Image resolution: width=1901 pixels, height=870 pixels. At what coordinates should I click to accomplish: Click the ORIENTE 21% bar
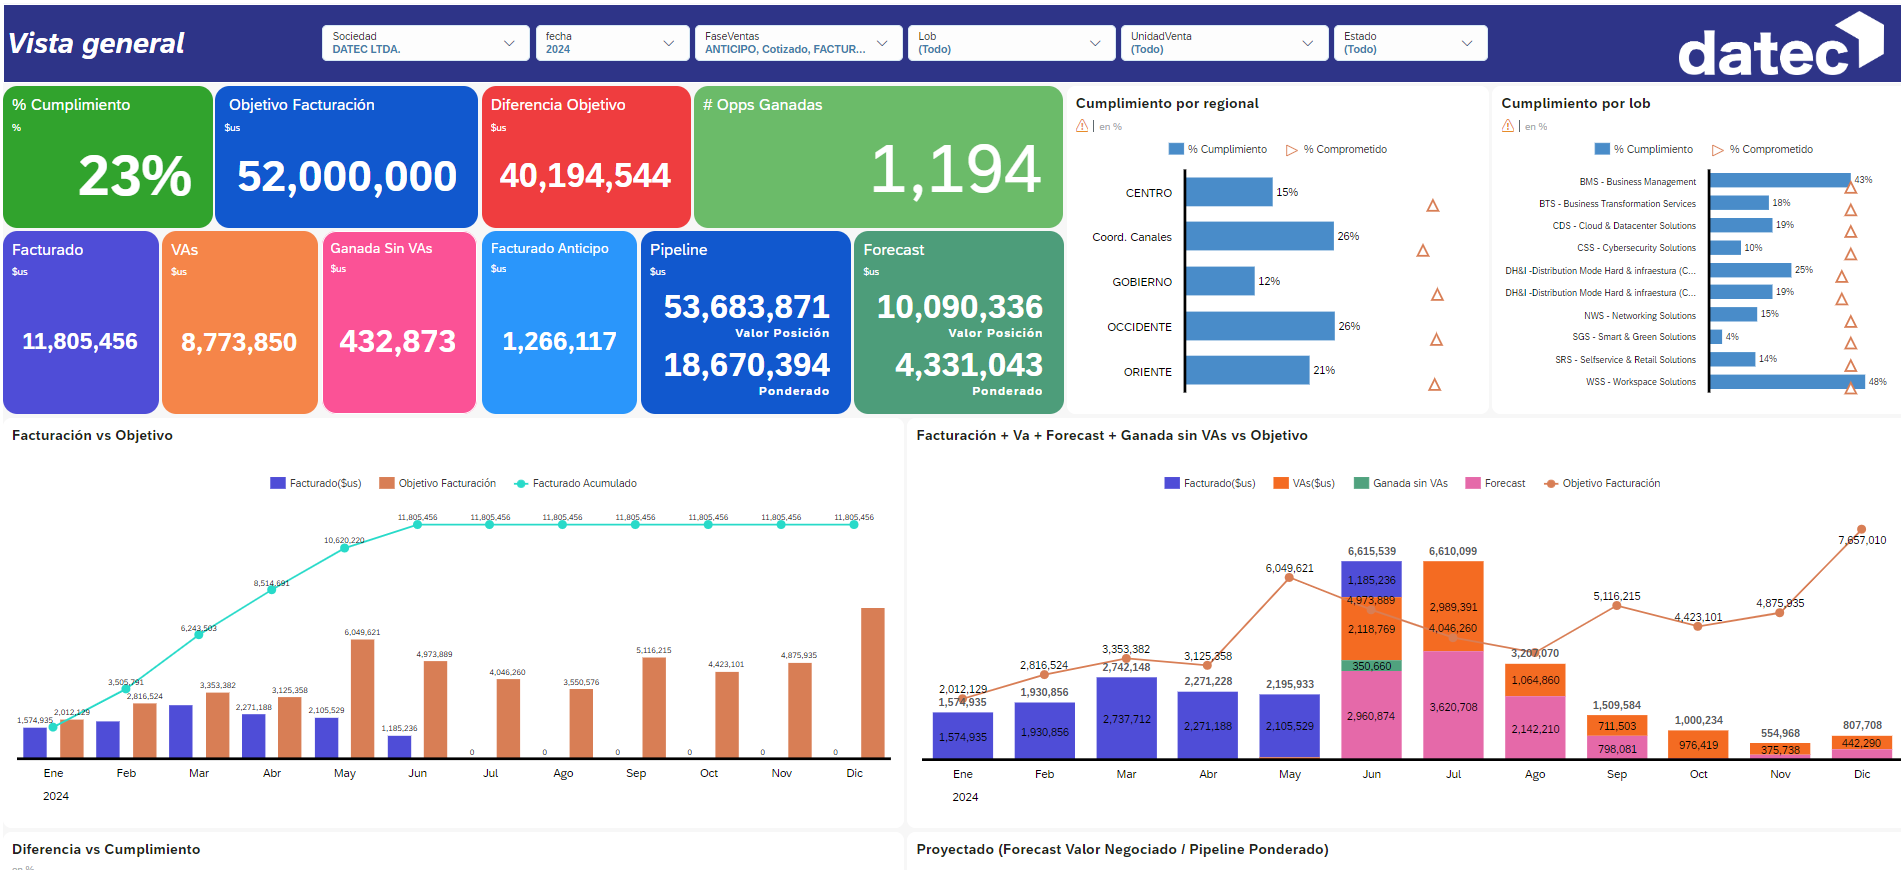(x=1248, y=370)
